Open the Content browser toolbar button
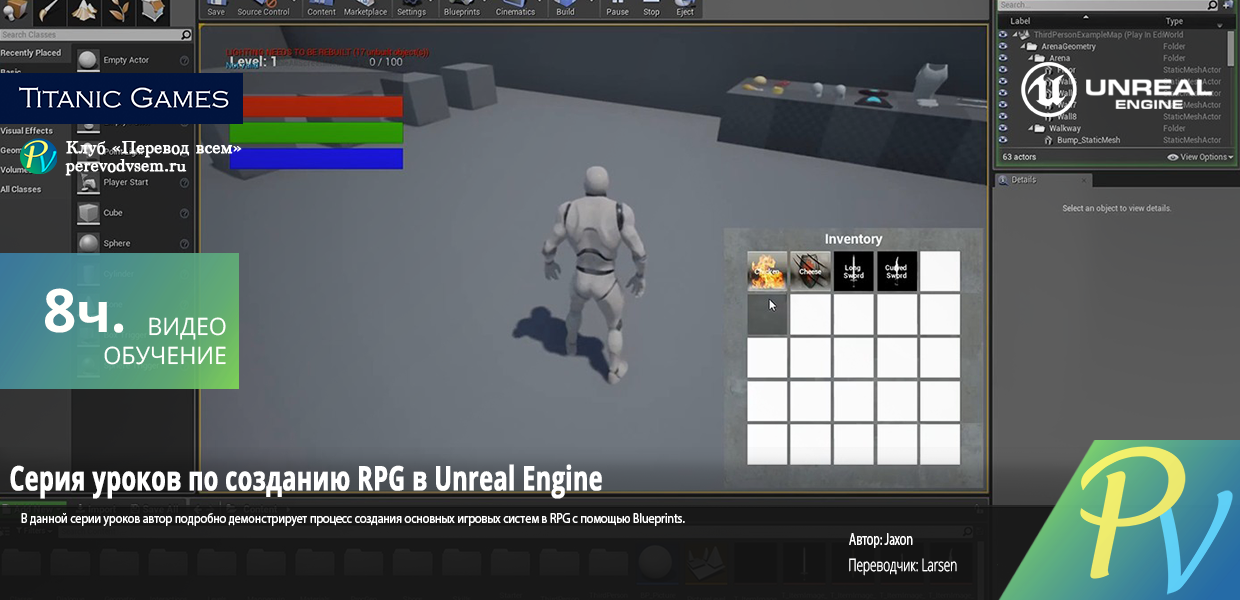 pyautogui.click(x=322, y=8)
